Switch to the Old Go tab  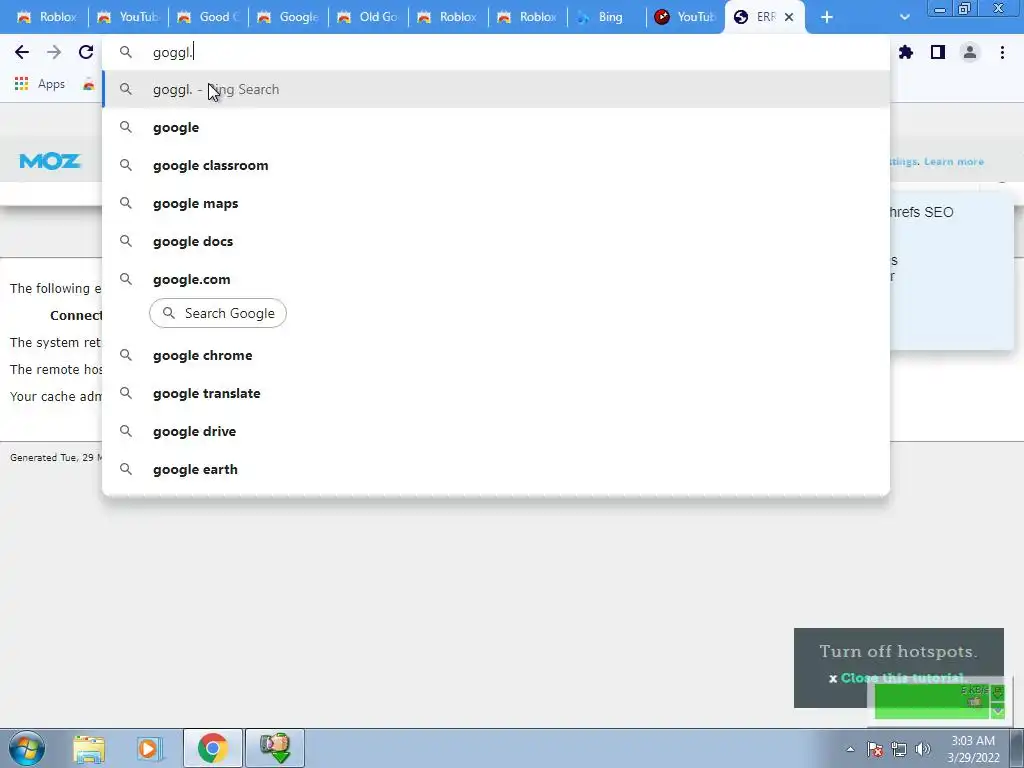(368, 17)
